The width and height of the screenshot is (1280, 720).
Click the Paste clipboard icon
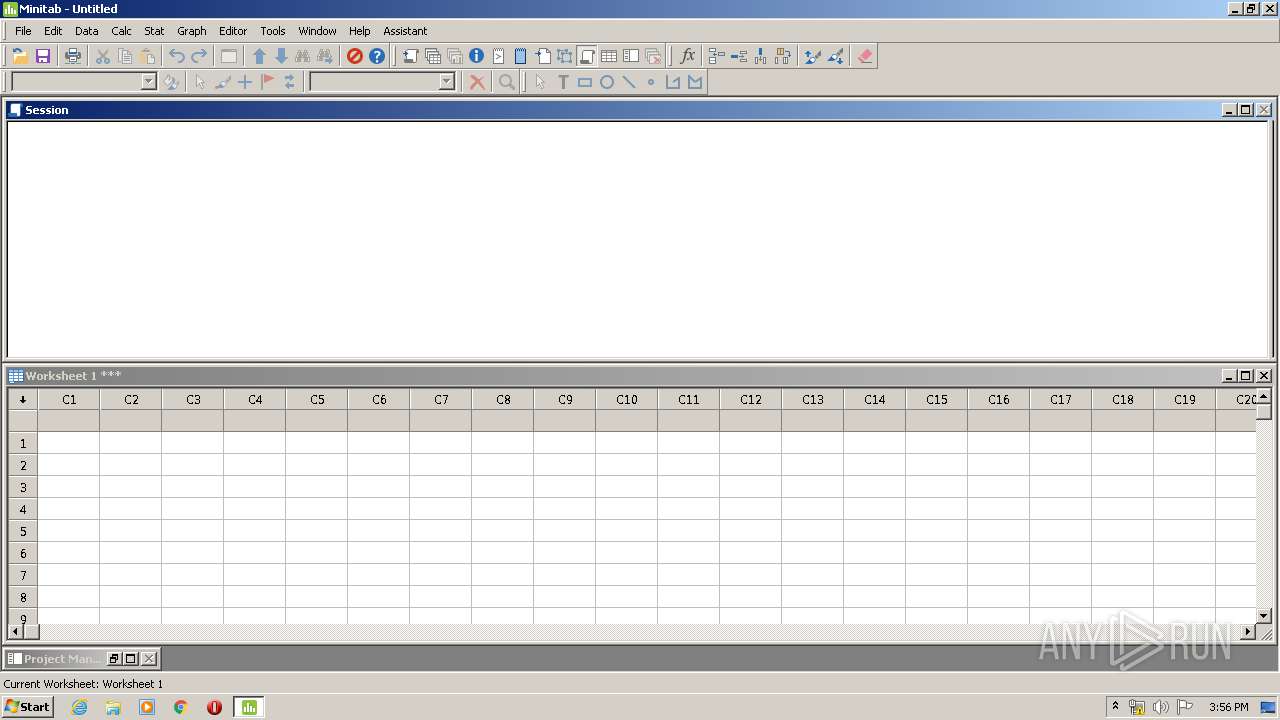[147, 56]
